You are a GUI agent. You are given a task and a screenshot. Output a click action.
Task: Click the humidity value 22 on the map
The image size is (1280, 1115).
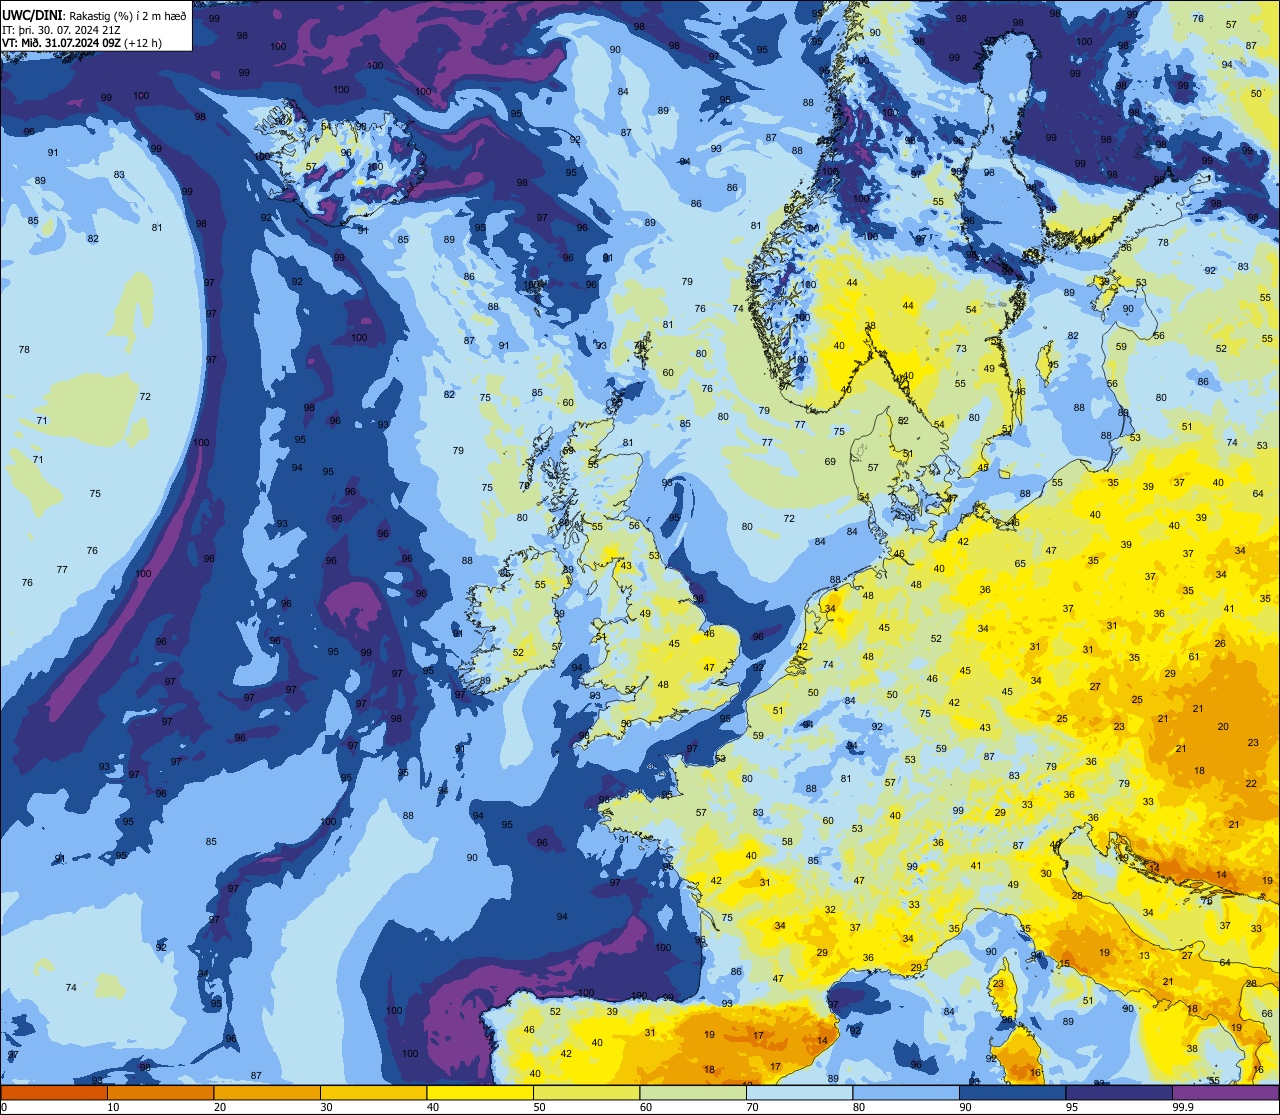(x=1251, y=784)
